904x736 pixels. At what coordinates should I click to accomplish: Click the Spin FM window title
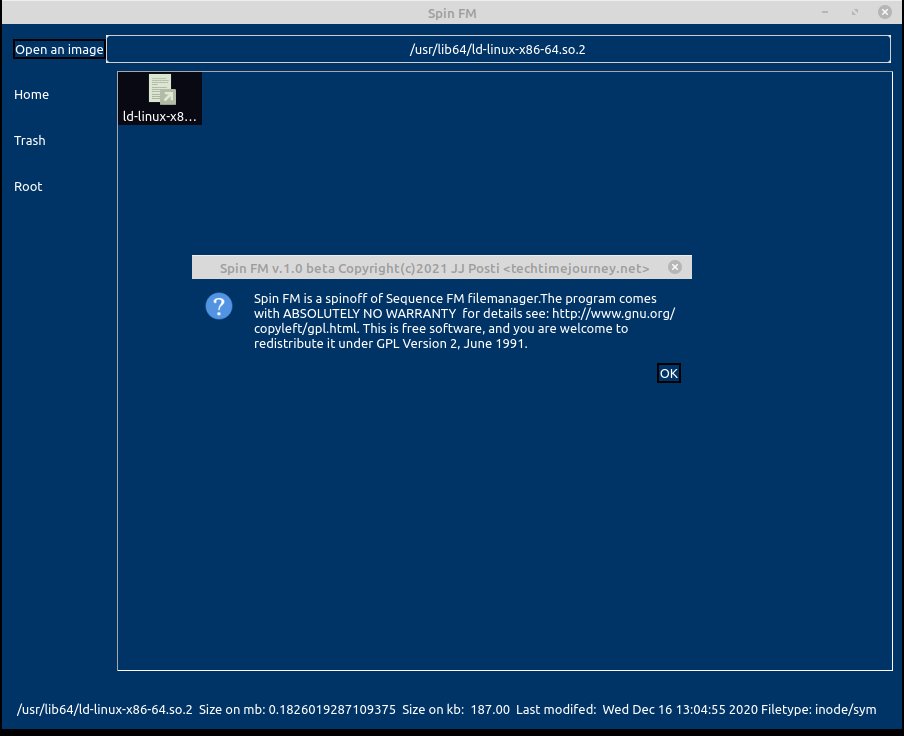(452, 13)
